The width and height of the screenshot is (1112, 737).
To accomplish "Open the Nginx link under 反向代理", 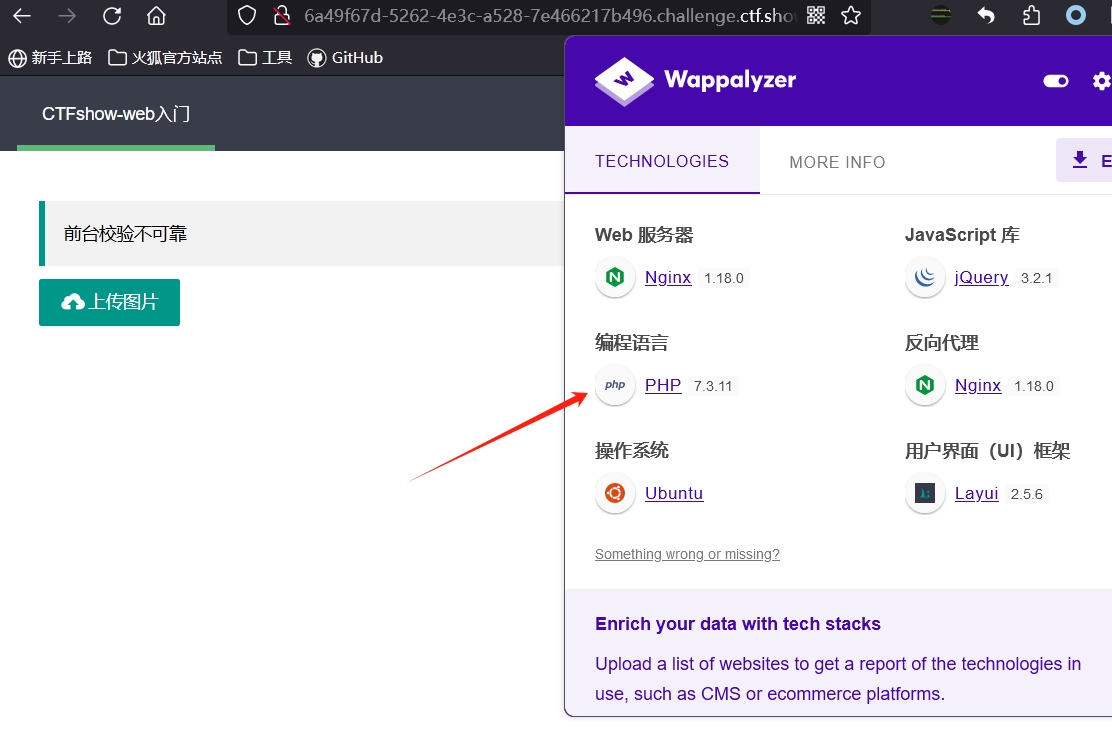I will click(x=978, y=385).
